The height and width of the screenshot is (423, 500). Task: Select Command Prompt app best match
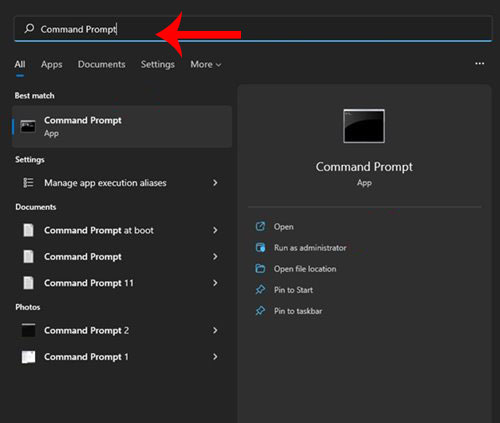tap(122, 127)
